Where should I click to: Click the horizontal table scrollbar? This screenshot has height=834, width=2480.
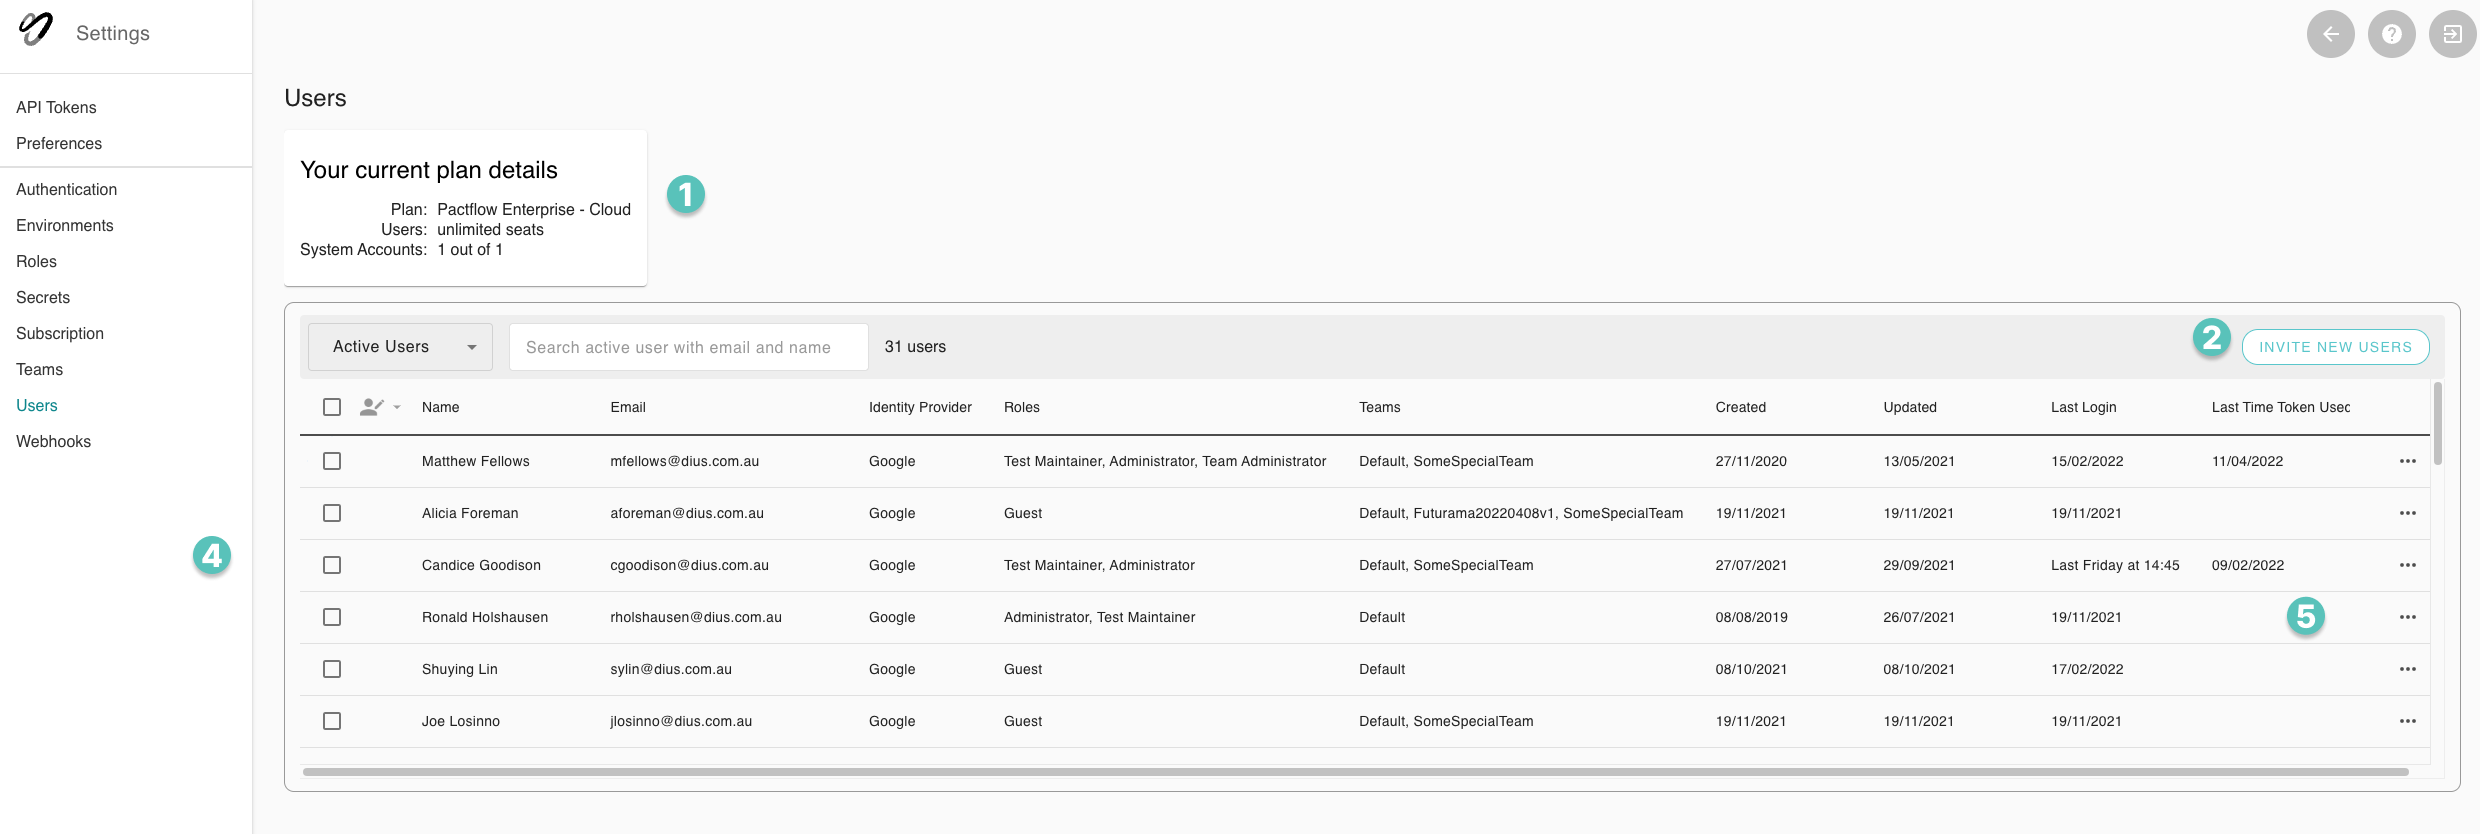1355,772
